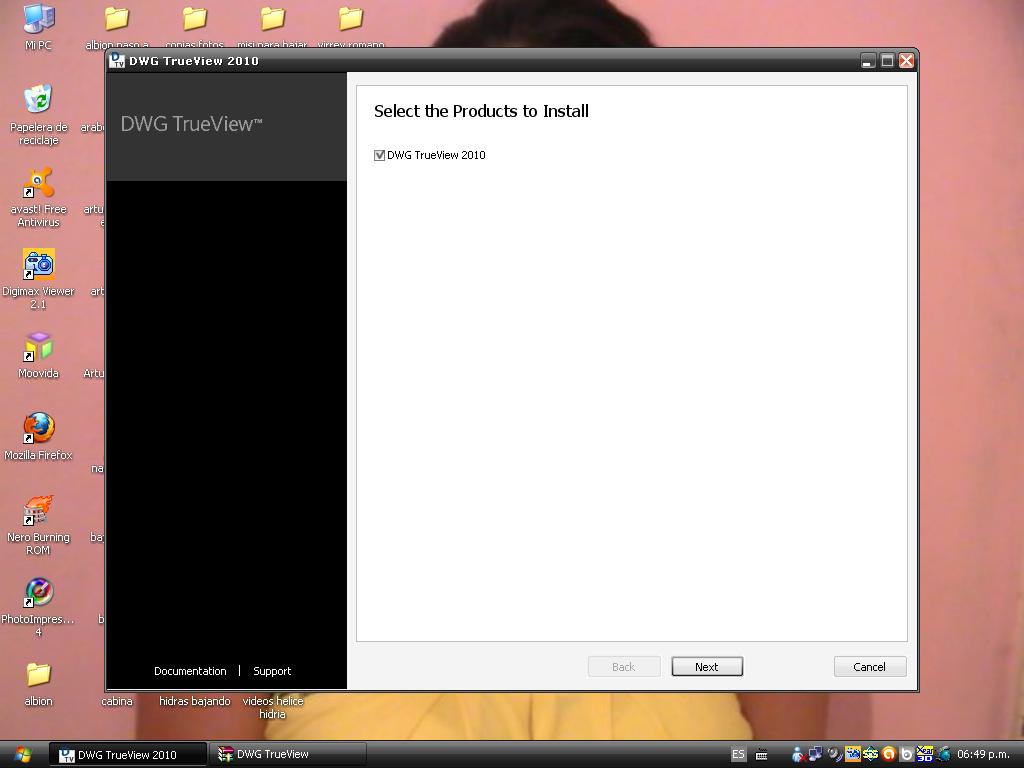Cancel the DWG TrueView installation
The height and width of the screenshot is (768, 1024).
click(x=869, y=667)
